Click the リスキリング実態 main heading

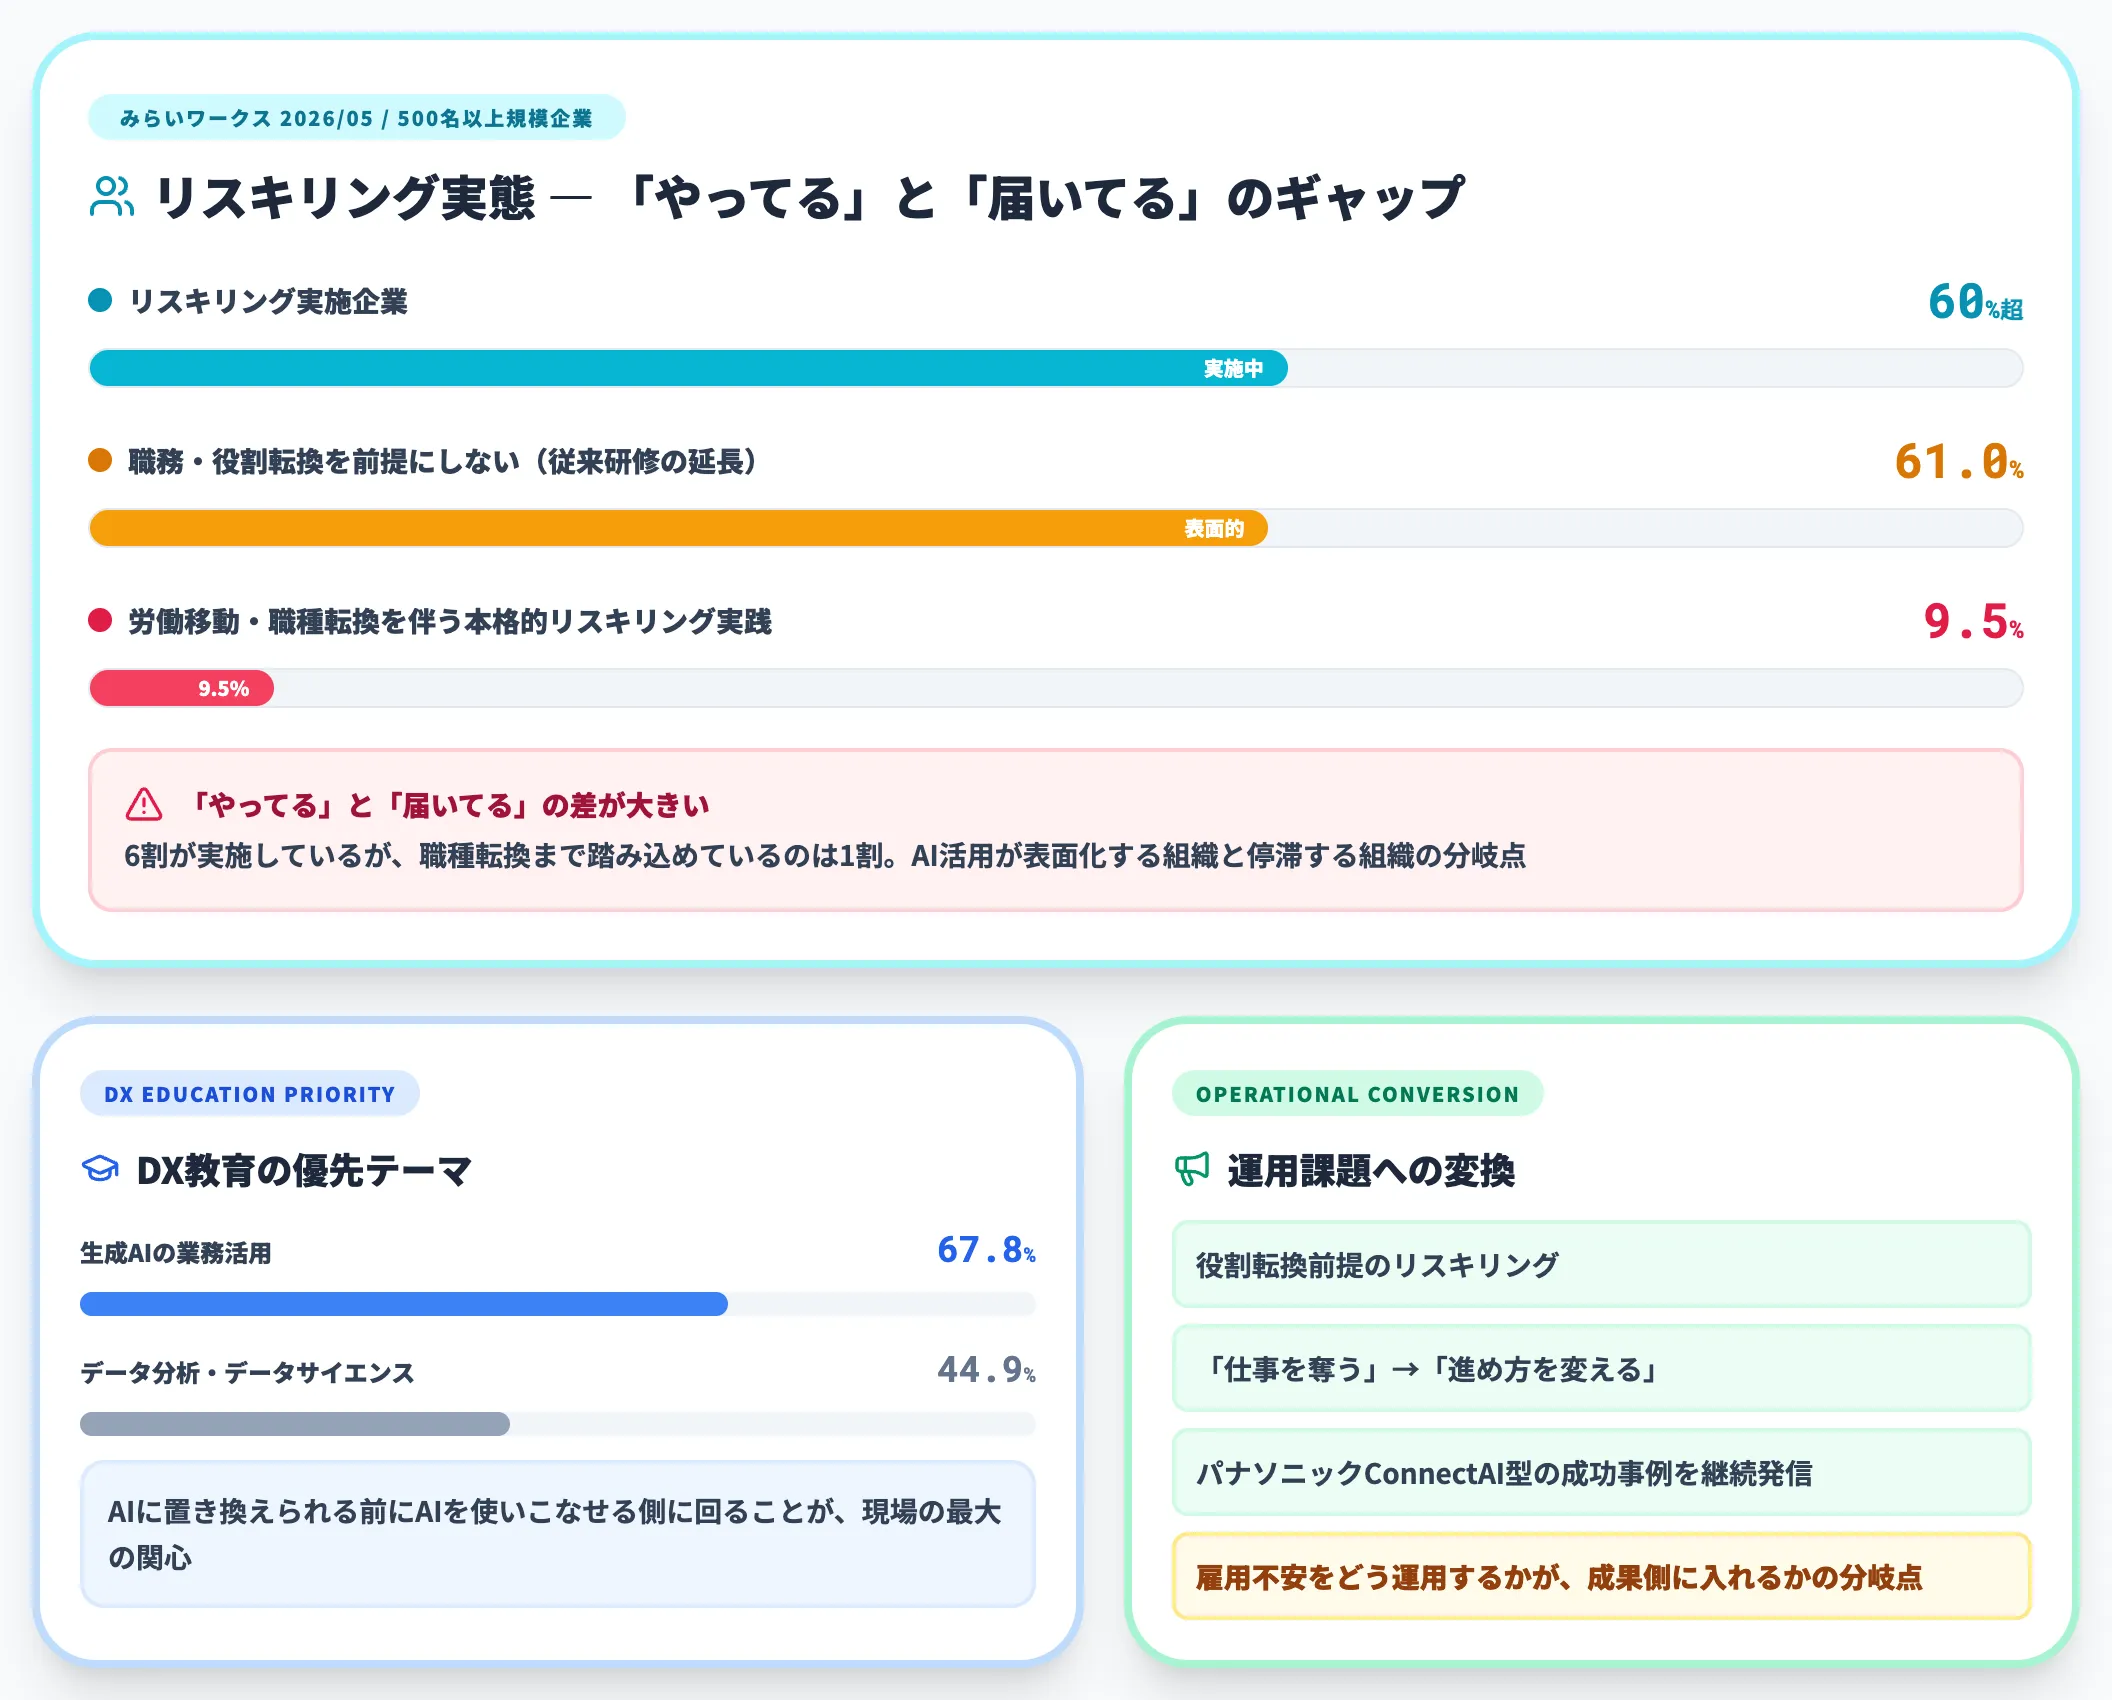pyautogui.click(x=810, y=197)
